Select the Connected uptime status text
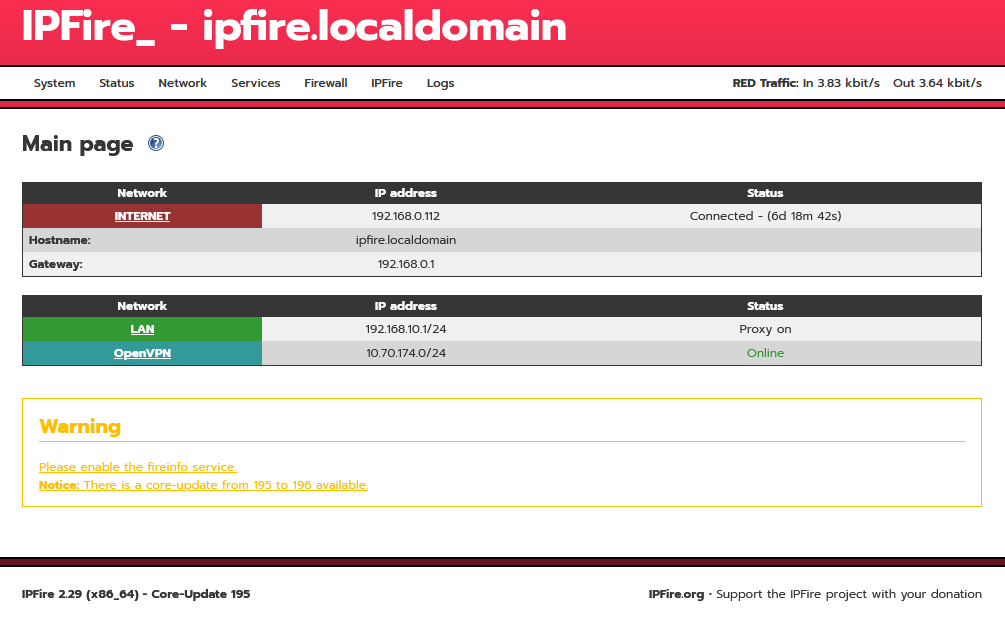 [x=765, y=217]
